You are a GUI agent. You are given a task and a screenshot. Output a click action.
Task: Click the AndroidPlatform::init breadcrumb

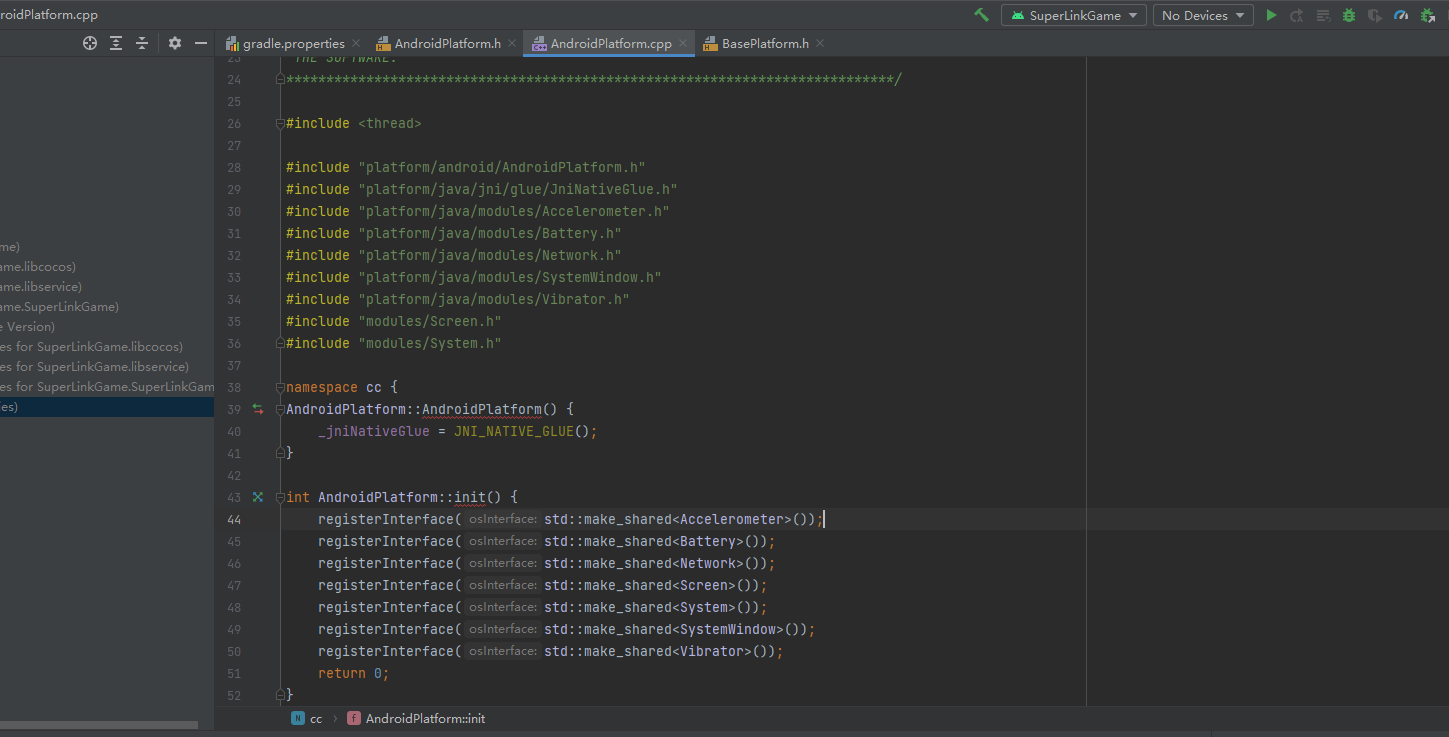(x=416, y=719)
